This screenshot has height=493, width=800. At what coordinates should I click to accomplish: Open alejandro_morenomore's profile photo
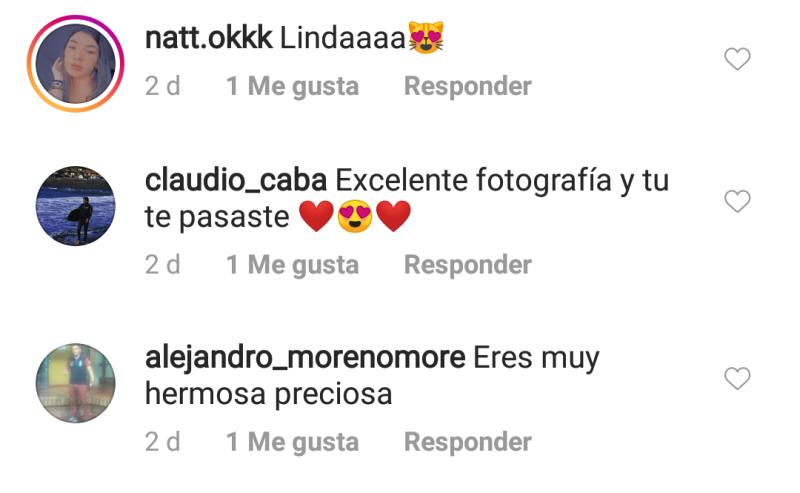[x=76, y=383]
